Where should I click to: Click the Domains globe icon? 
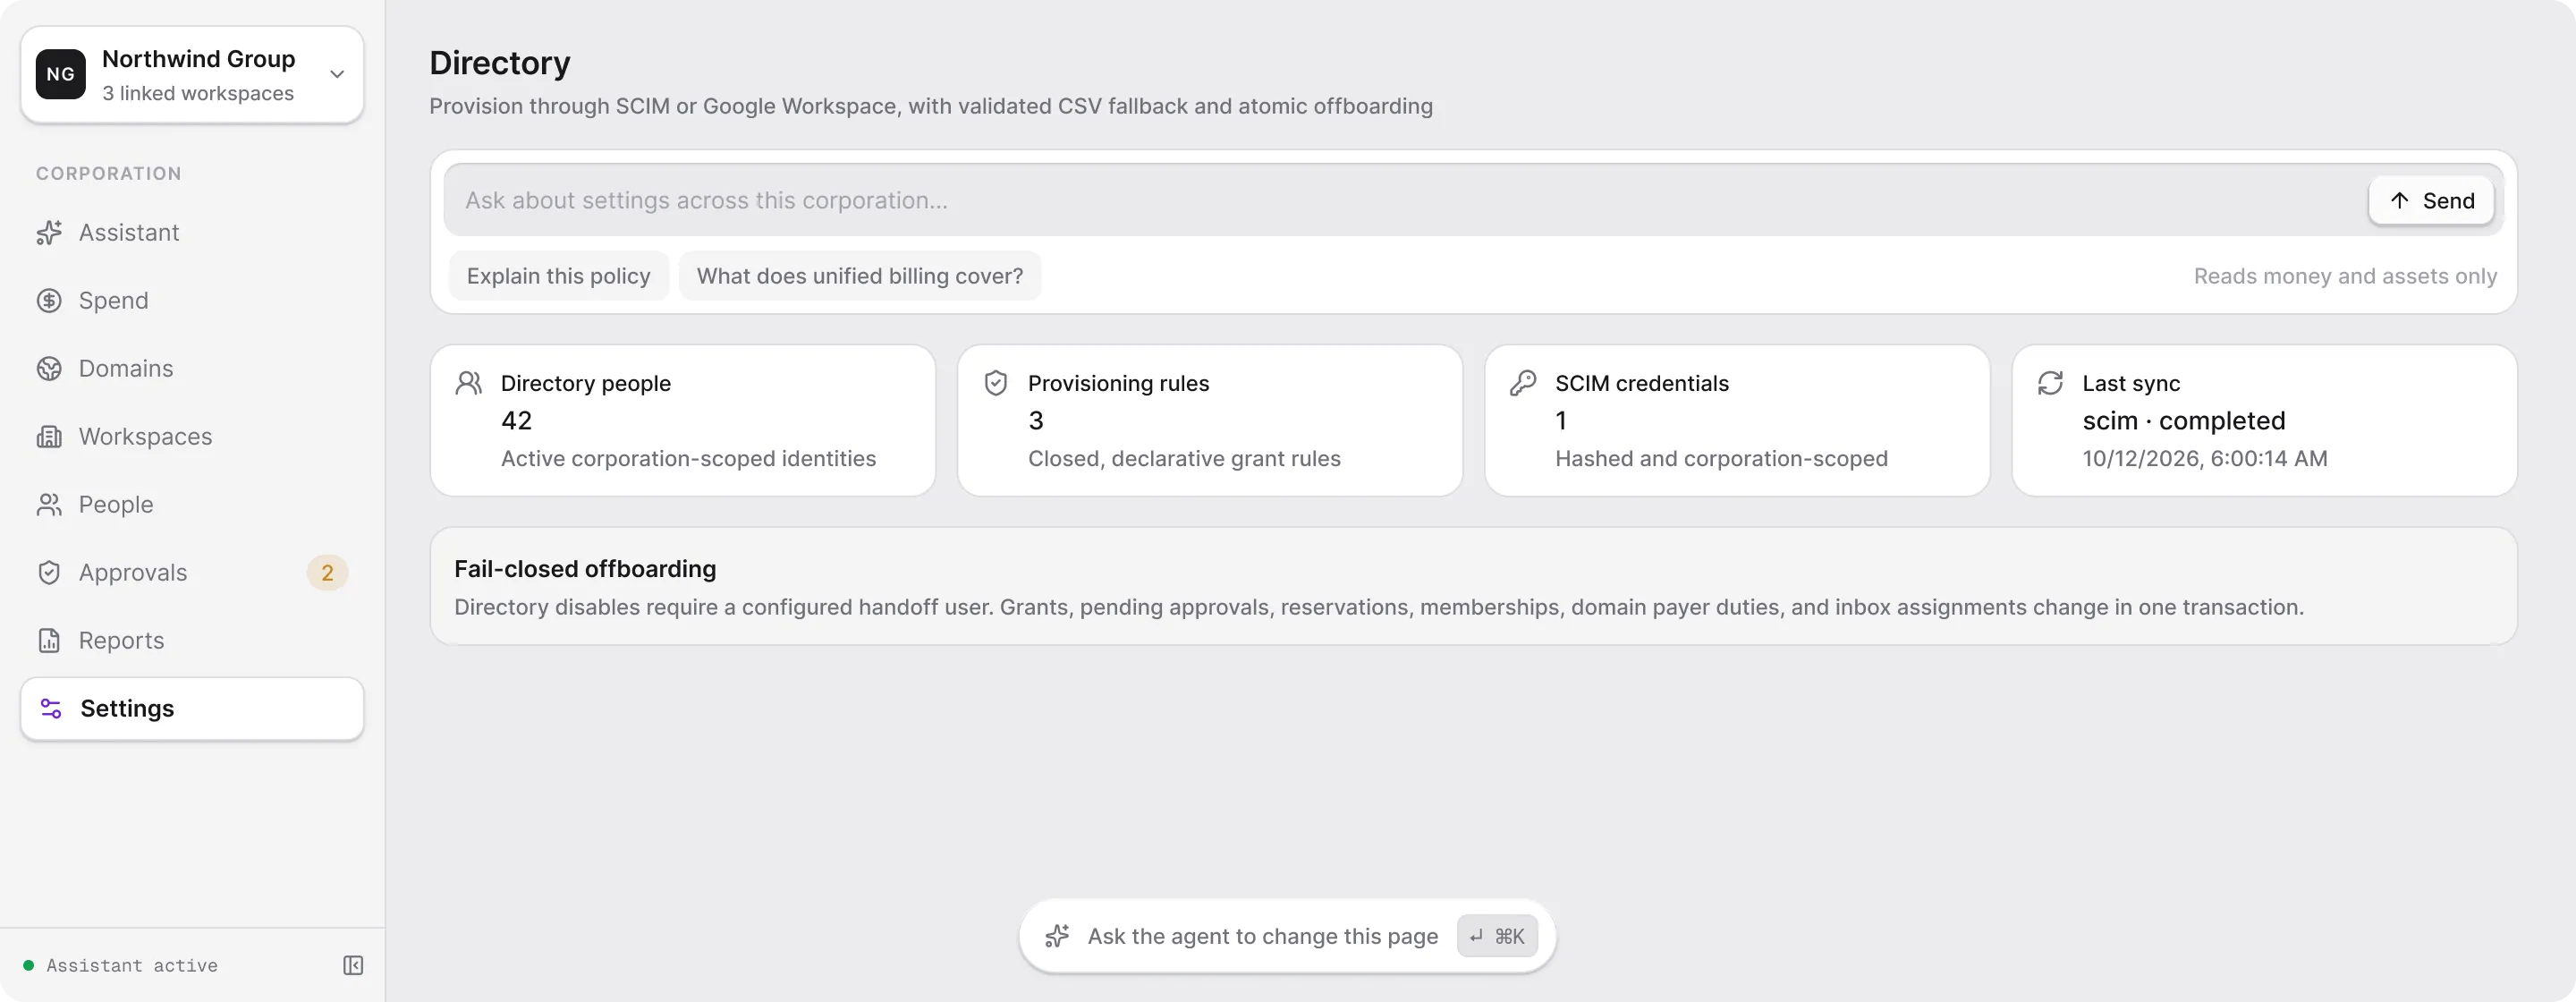(x=49, y=369)
